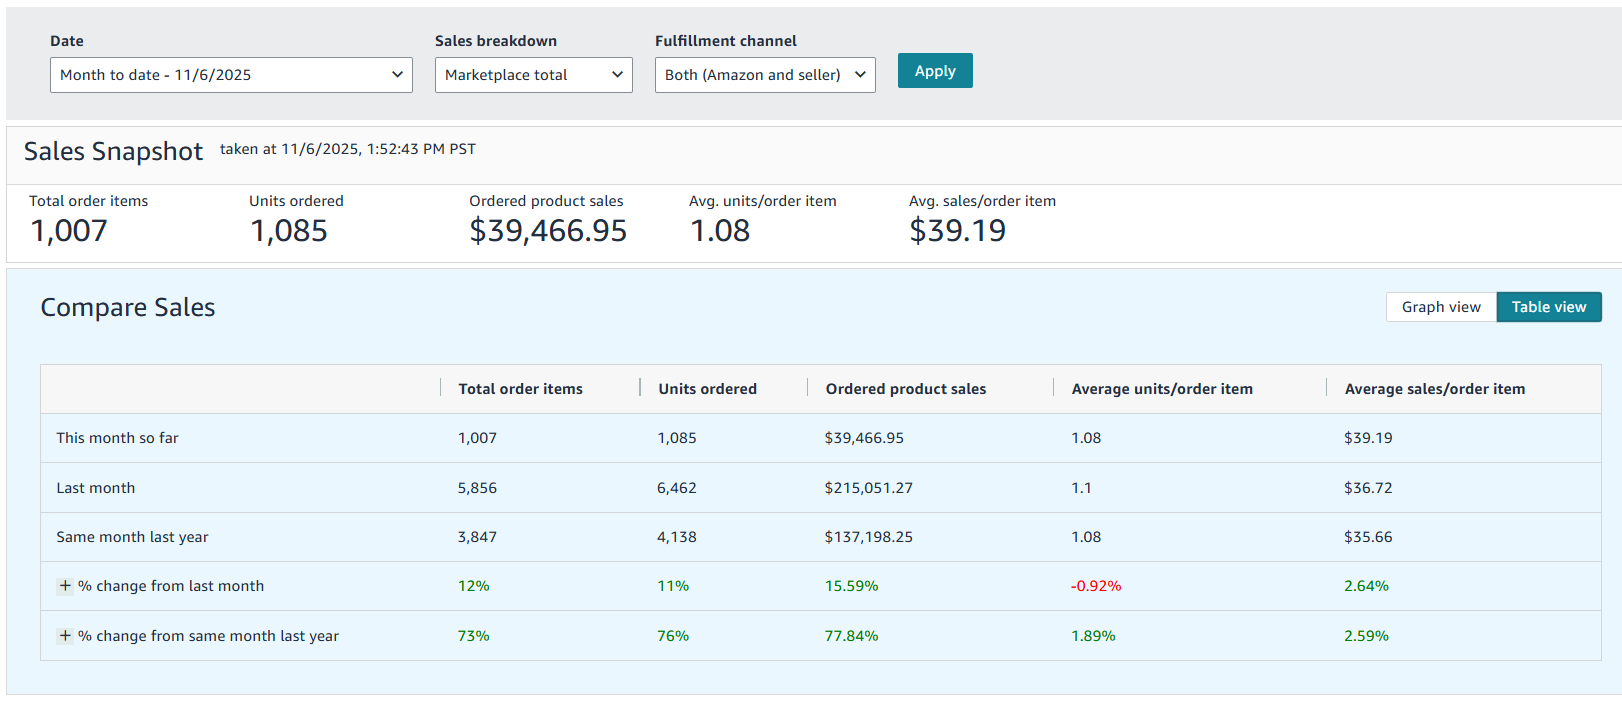Click the Units ordered column header
This screenshot has height=706, width=1622.
tap(707, 389)
